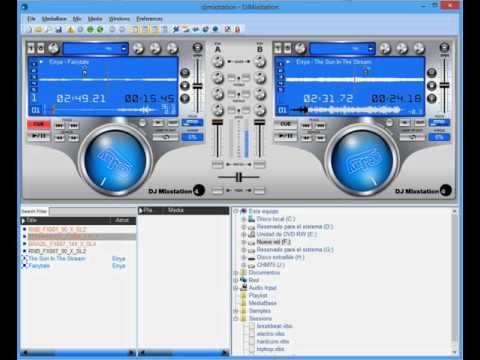Open the Mix menu
The image size is (480, 360).
pyautogui.click(x=77, y=19)
